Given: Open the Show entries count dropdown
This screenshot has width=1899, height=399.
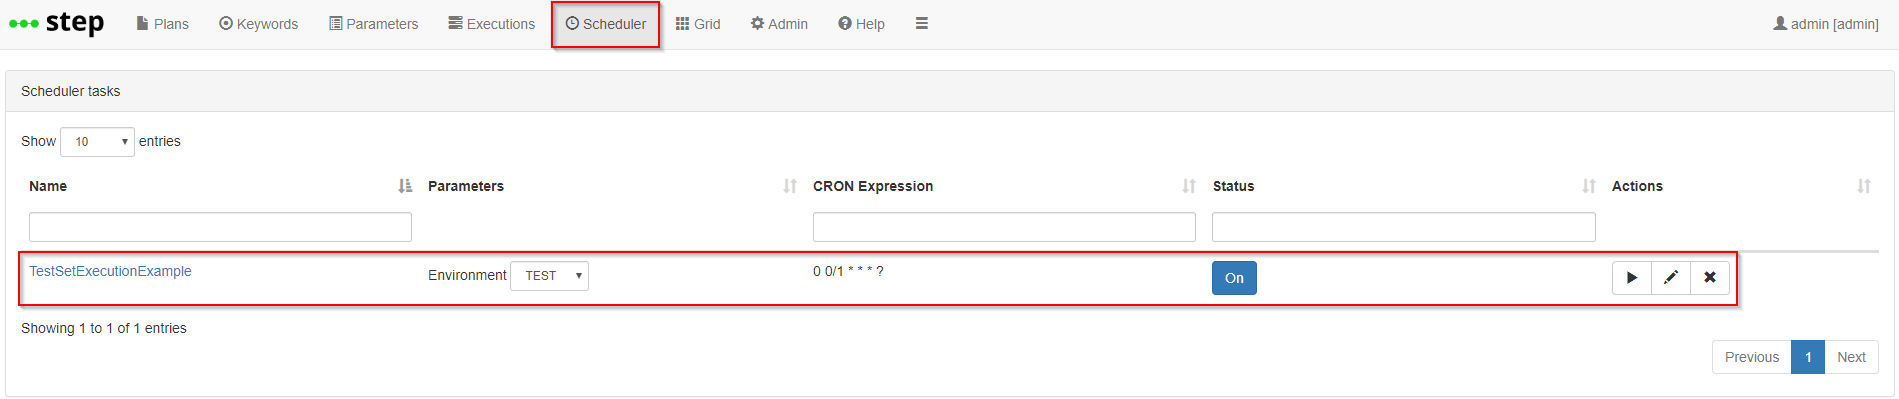Looking at the screenshot, I should pyautogui.click(x=97, y=142).
